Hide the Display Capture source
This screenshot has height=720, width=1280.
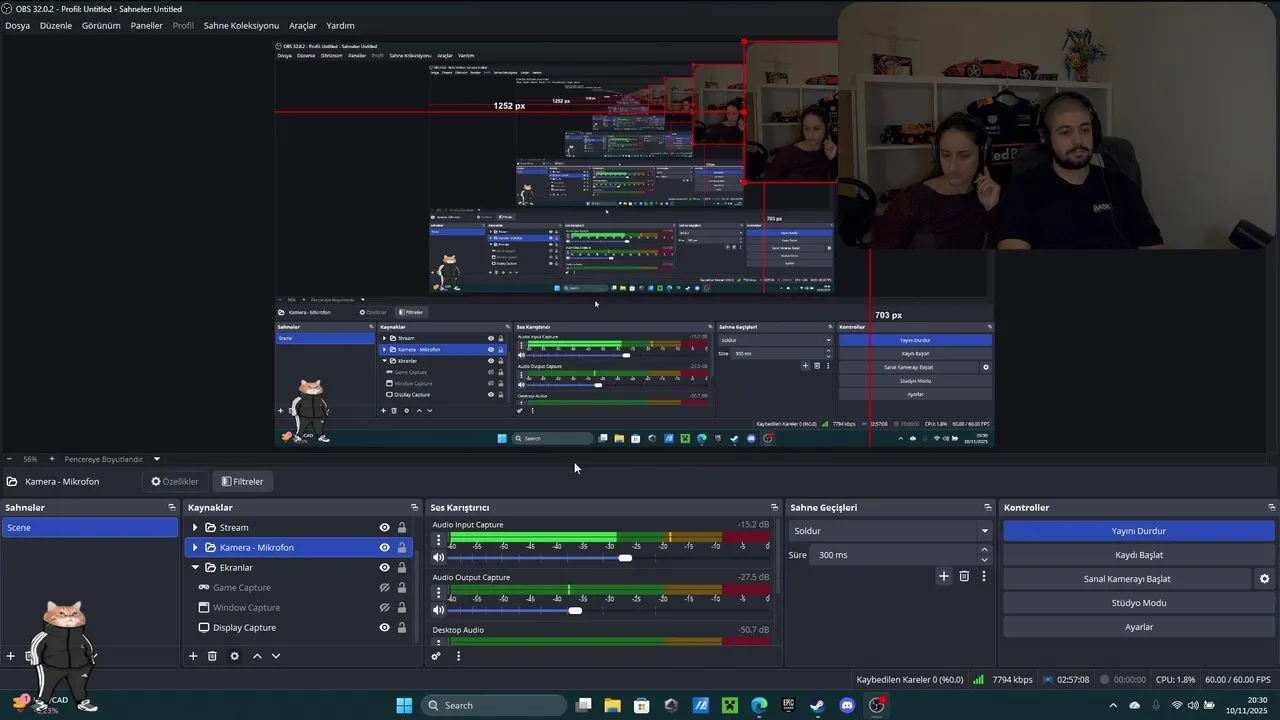(x=384, y=627)
